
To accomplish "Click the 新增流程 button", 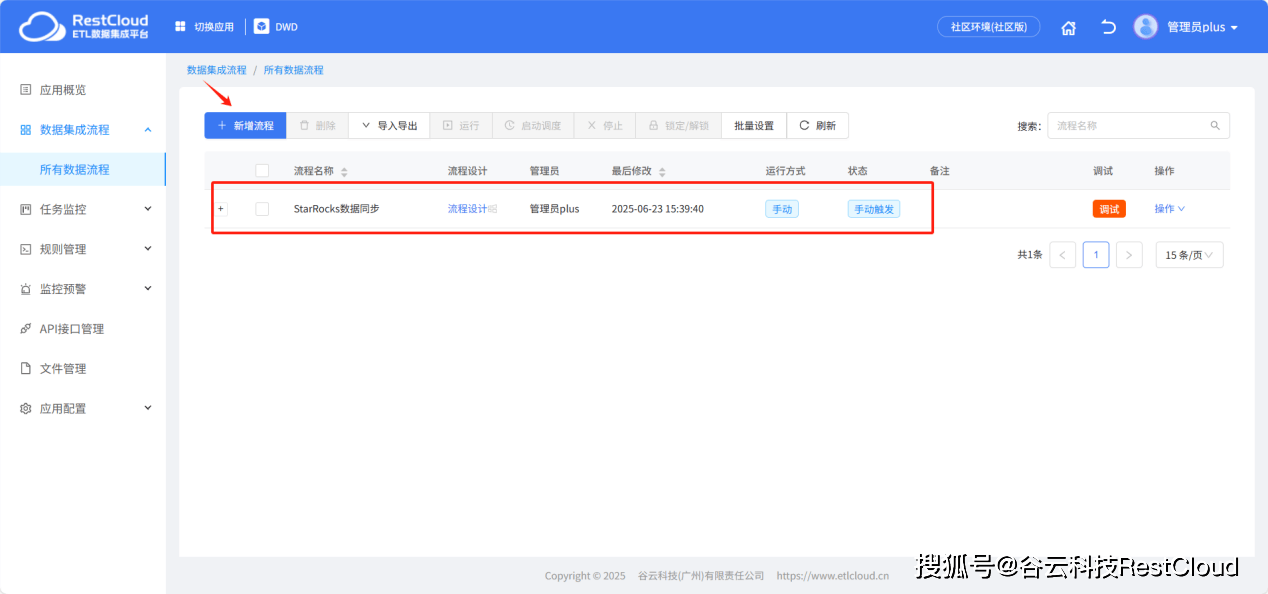I will (245, 126).
